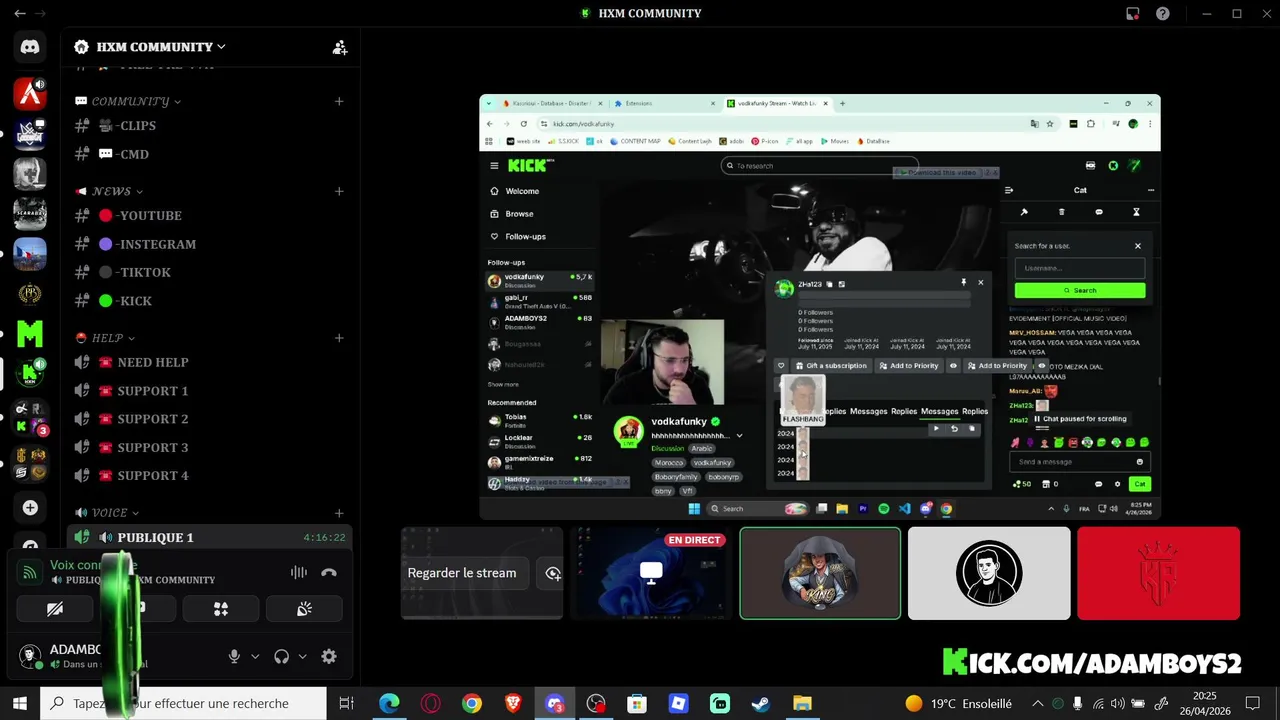Image resolution: width=1280 pixels, height=720 pixels.
Task: Join the SUPPORT 2 voice channel
Action: pyautogui.click(x=210, y=419)
